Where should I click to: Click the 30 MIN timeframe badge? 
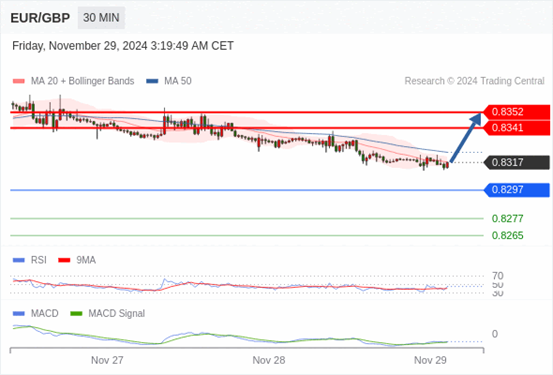click(x=101, y=18)
